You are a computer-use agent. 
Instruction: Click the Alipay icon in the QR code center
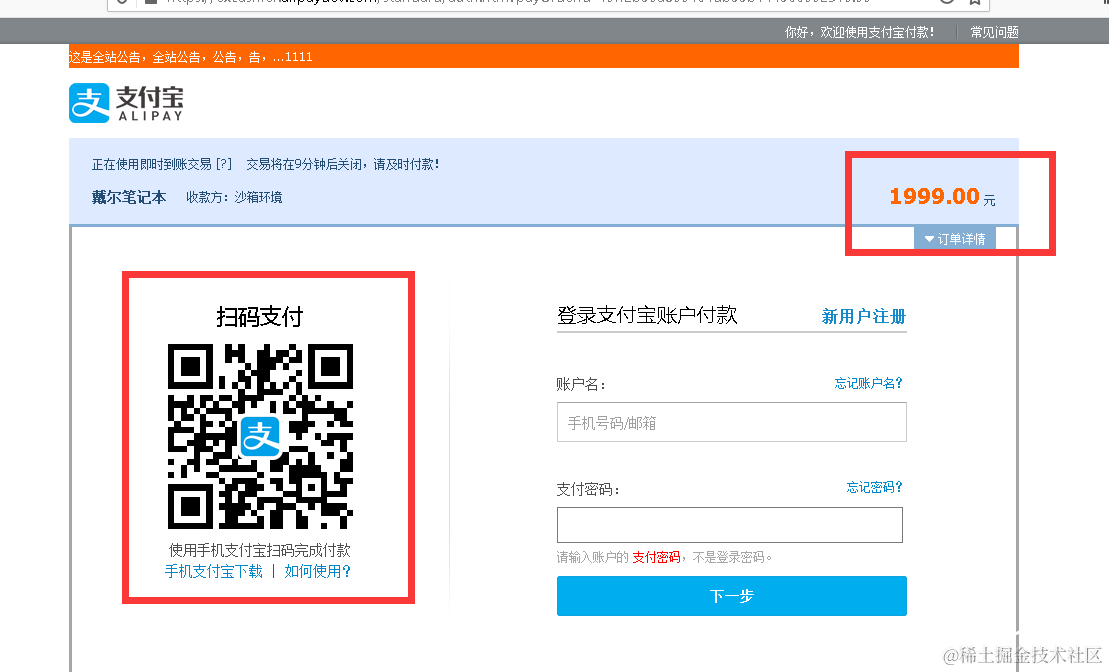tap(260, 436)
